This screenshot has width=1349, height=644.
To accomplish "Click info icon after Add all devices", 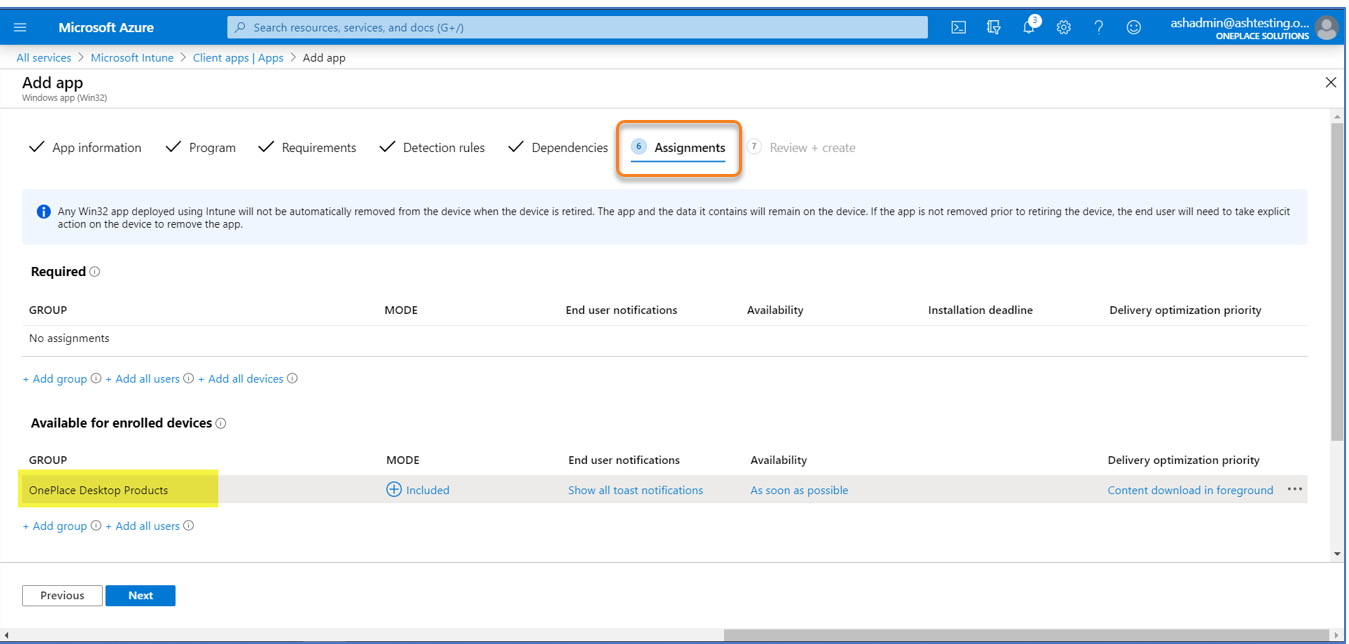I will [293, 379].
